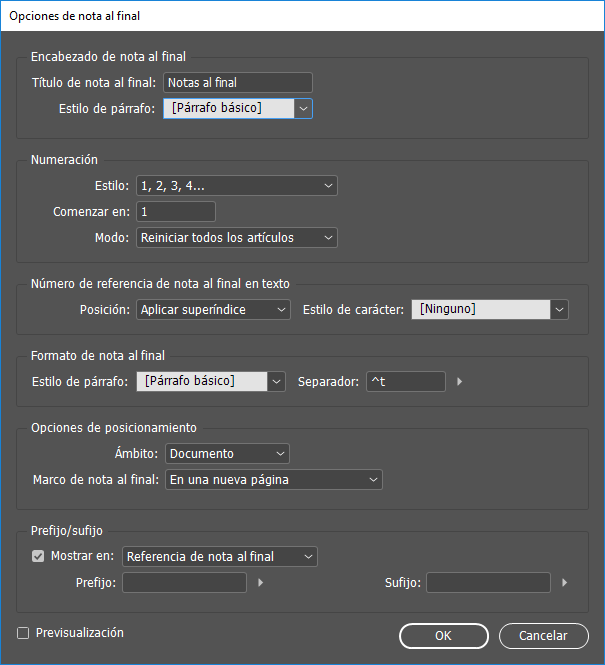This screenshot has height=665, width=605.
Task: Expand the Posición dropdown
Action: pos(212,310)
